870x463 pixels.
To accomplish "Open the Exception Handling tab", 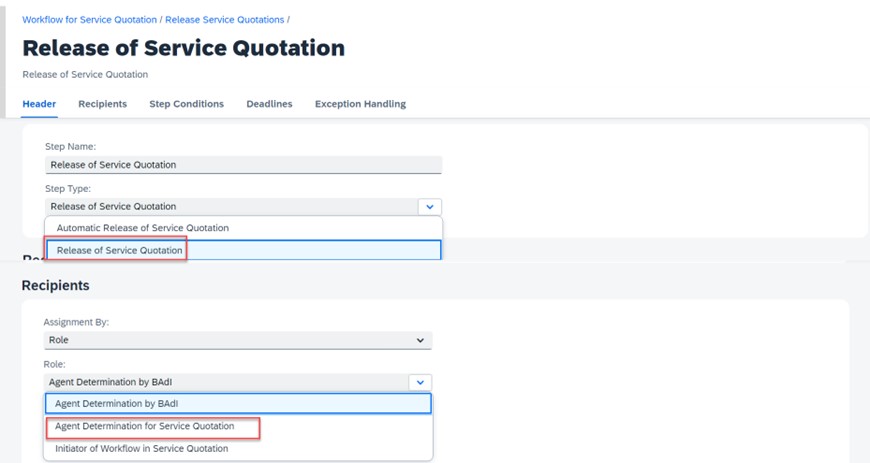I will coord(360,104).
